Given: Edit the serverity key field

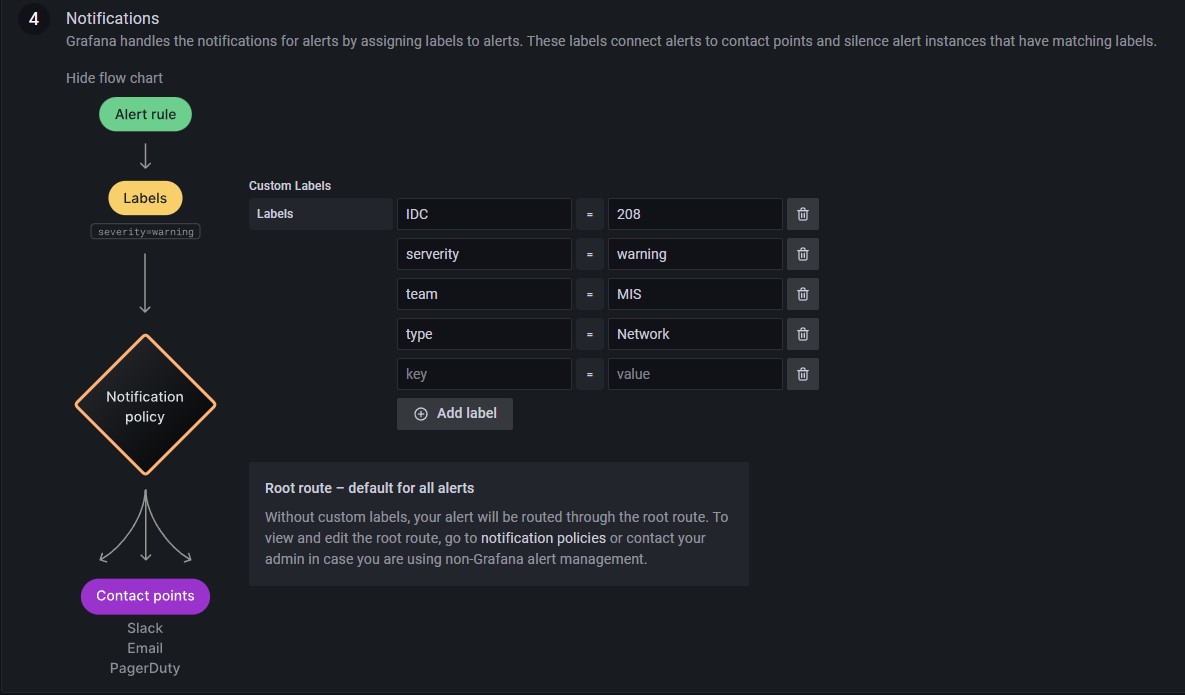Looking at the screenshot, I should click(x=484, y=254).
